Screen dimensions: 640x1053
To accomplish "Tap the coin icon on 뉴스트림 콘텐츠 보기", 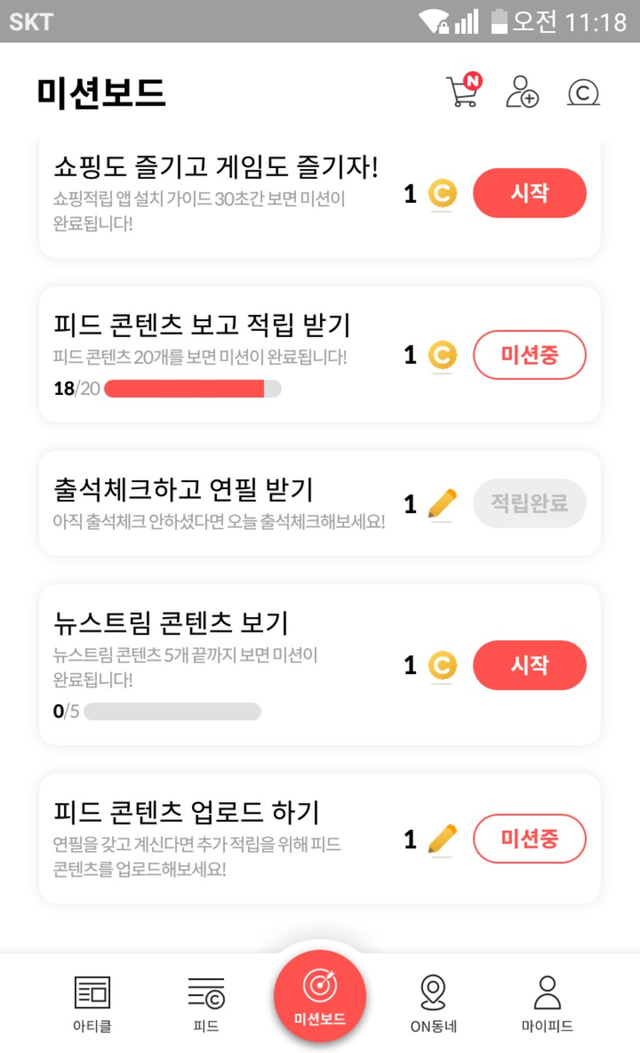I will tap(442, 665).
